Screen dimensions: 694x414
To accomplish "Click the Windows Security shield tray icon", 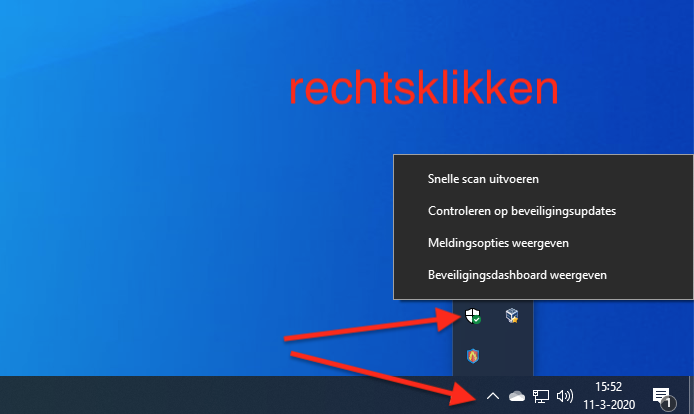I will tap(473, 318).
